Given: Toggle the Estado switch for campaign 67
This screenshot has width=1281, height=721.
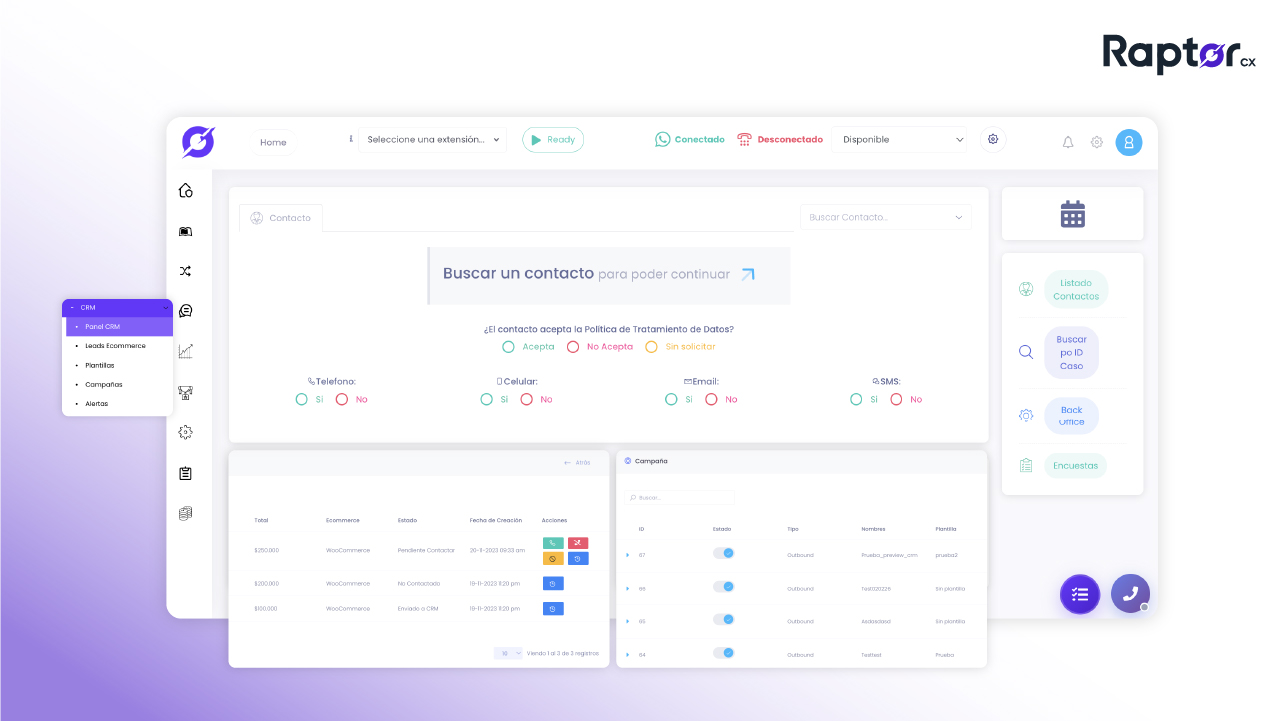Looking at the screenshot, I should 724,553.
